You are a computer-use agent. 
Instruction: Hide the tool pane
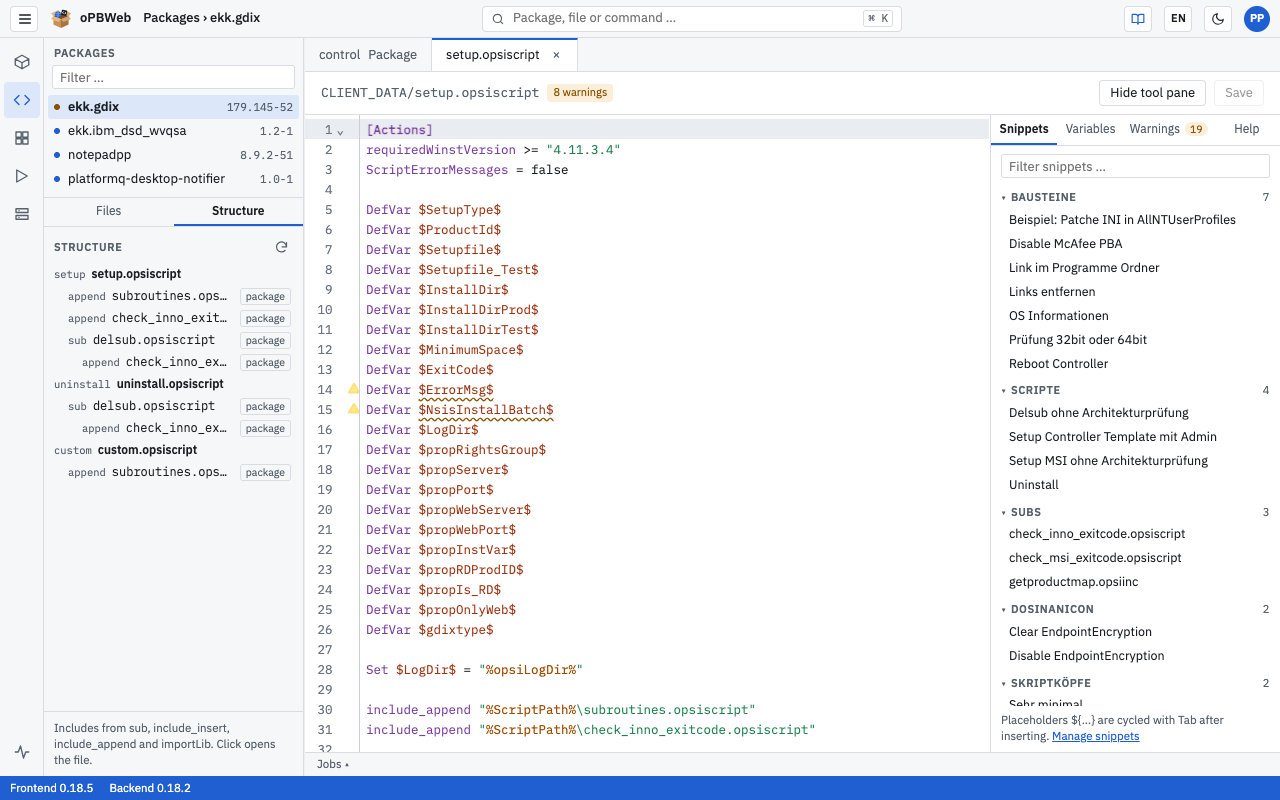(x=1152, y=93)
